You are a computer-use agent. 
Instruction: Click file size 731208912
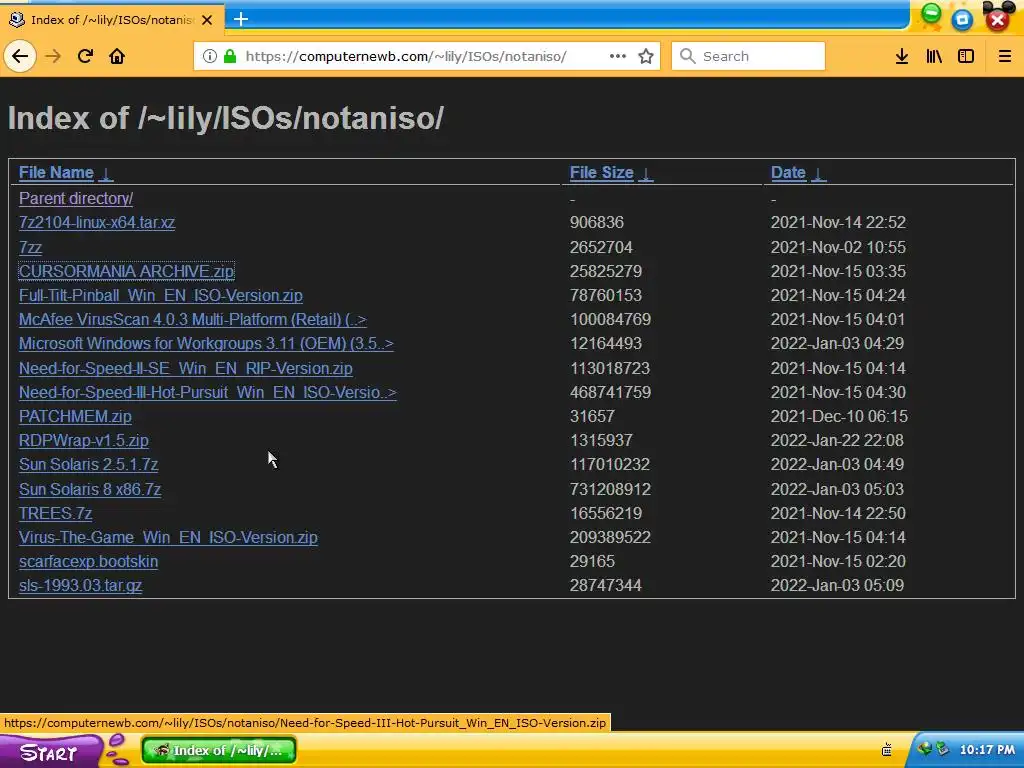pos(610,489)
